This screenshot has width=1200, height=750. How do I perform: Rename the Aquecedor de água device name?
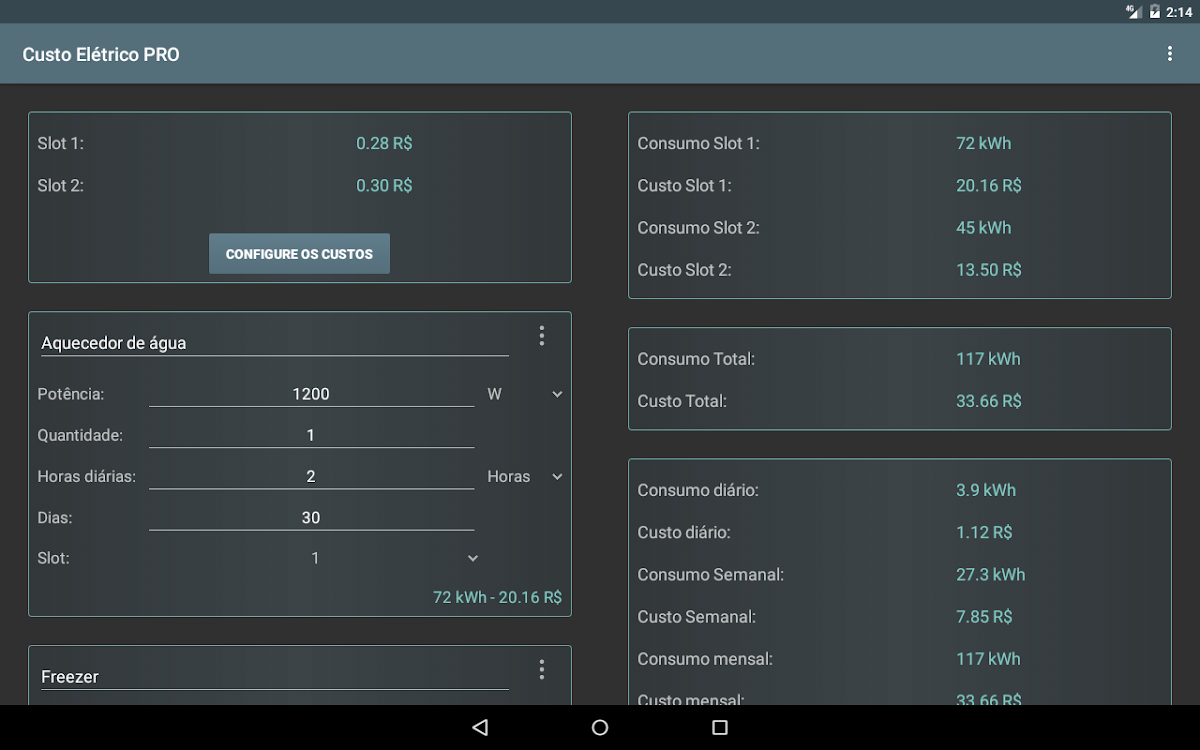[274, 343]
